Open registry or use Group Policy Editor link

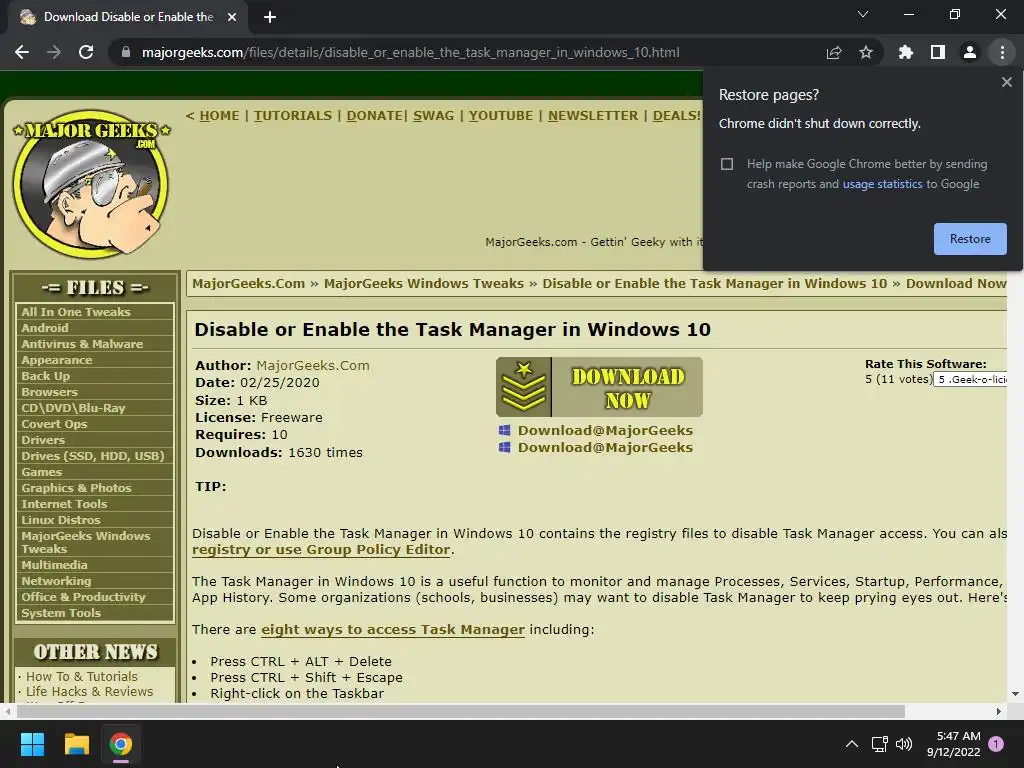click(x=321, y=550)
